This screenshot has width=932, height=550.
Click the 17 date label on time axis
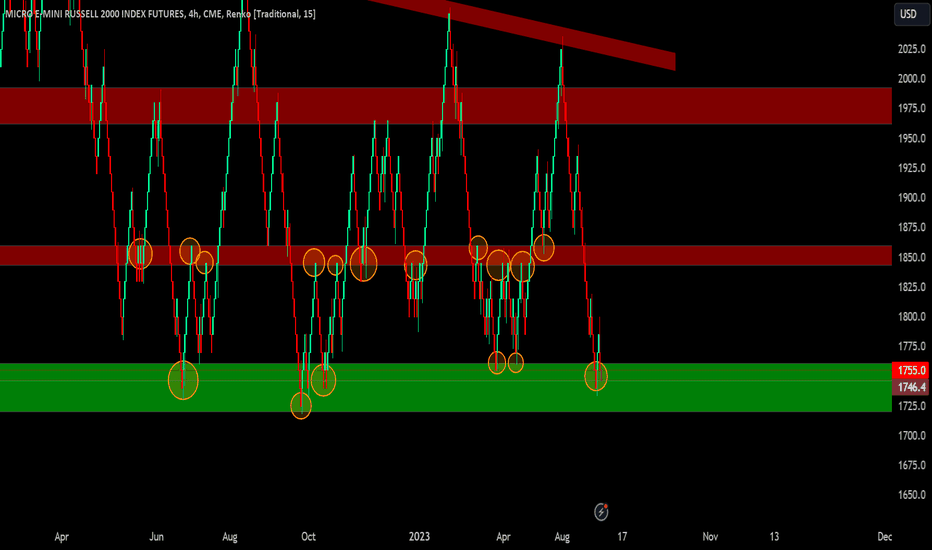coord(622,536)
